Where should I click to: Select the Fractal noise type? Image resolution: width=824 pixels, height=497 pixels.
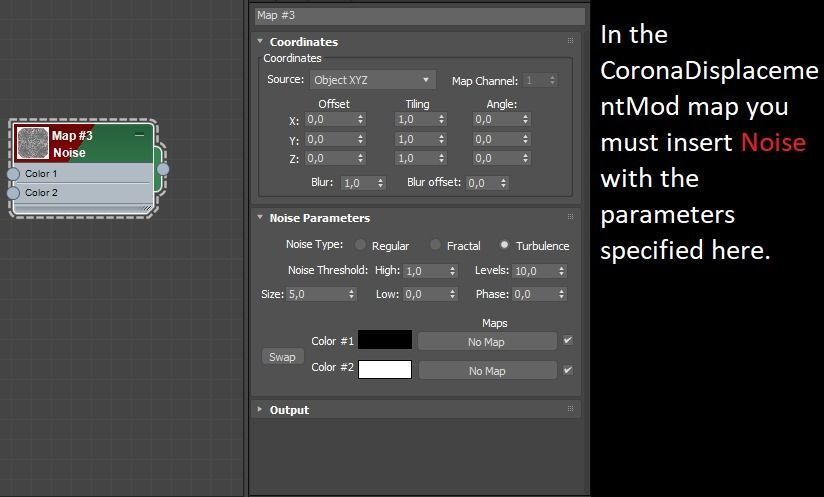coord(435,245)
